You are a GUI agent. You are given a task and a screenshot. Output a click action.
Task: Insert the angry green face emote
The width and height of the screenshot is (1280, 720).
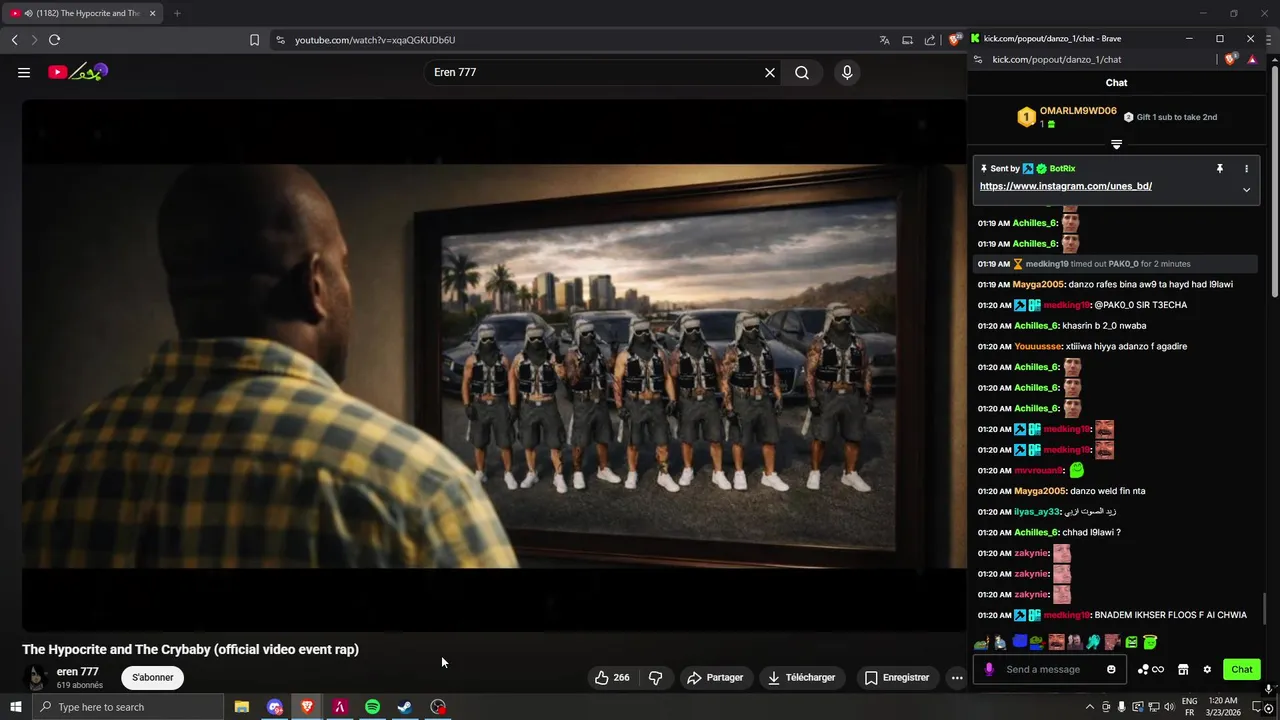pyautogui.click(x=1131, y=642)
